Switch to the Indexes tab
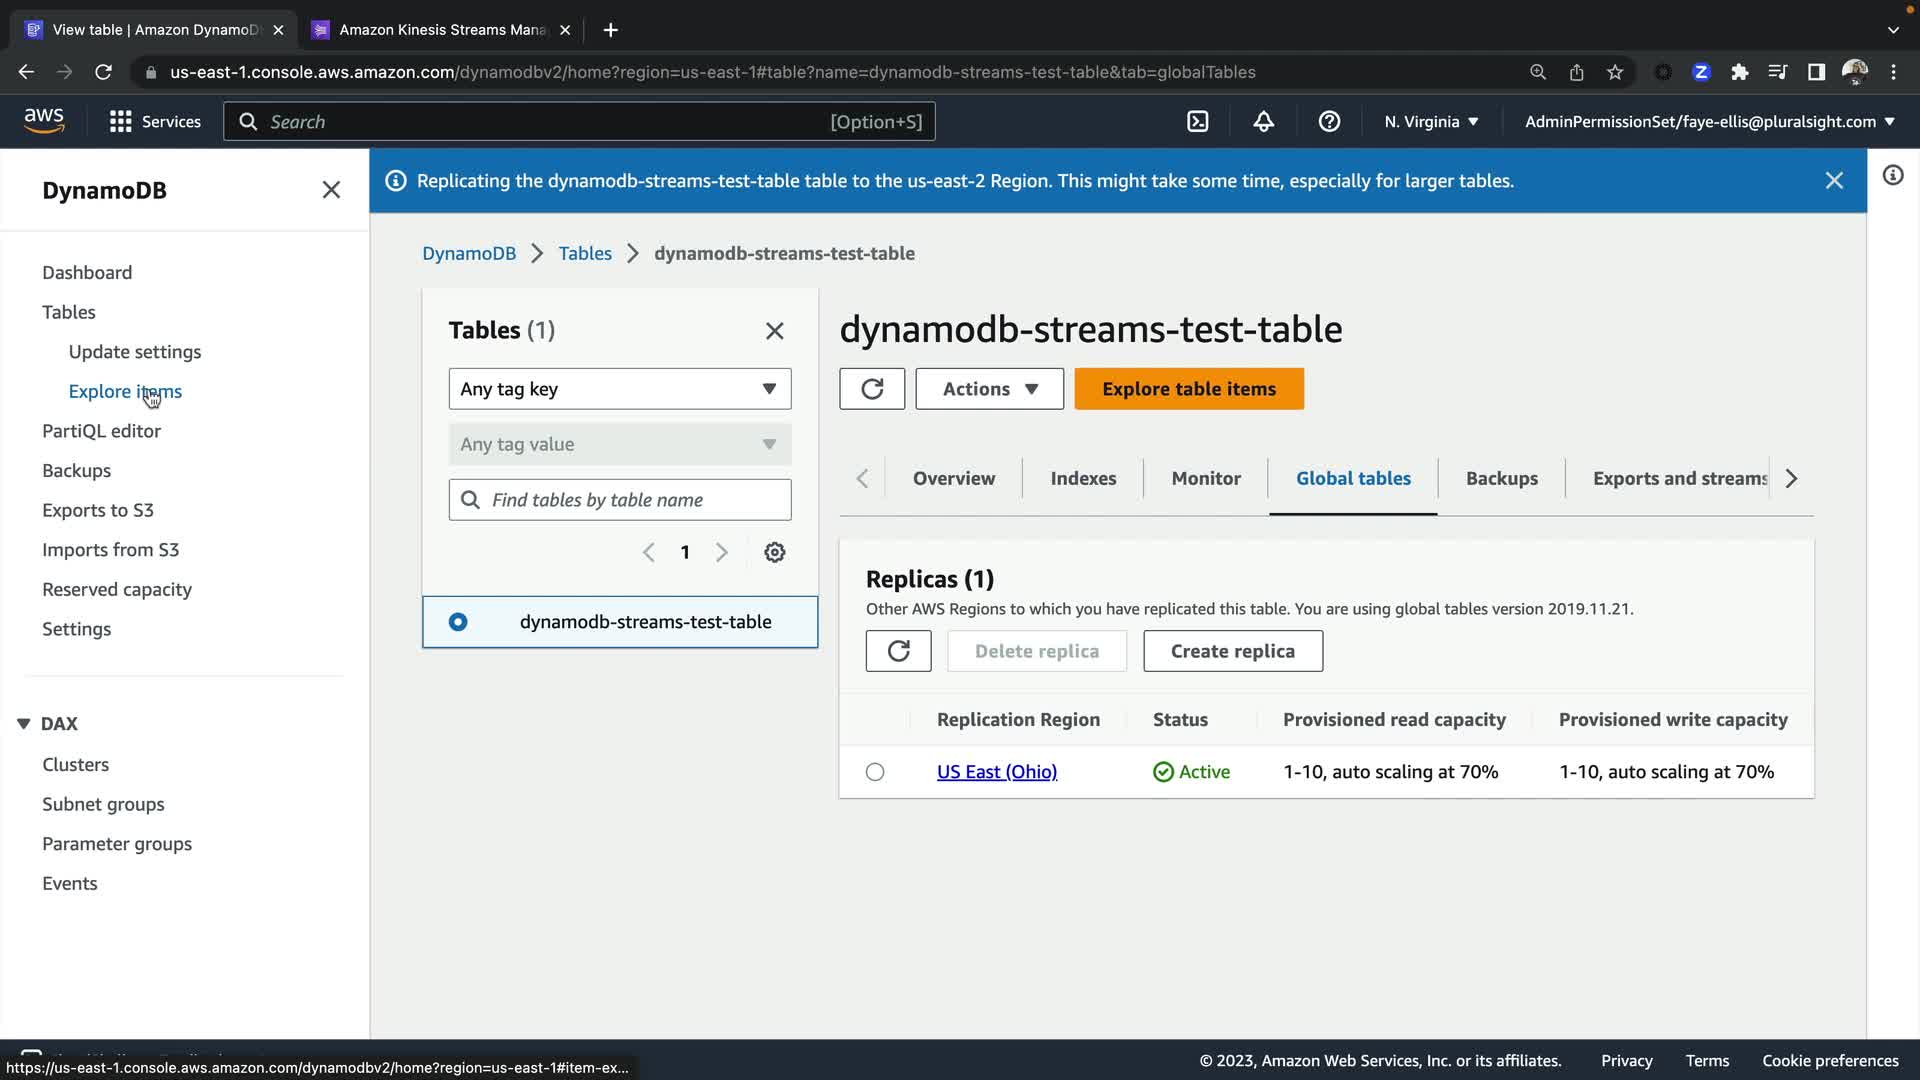Viewport: 1920px width, 1080px height. (1083, 478)
